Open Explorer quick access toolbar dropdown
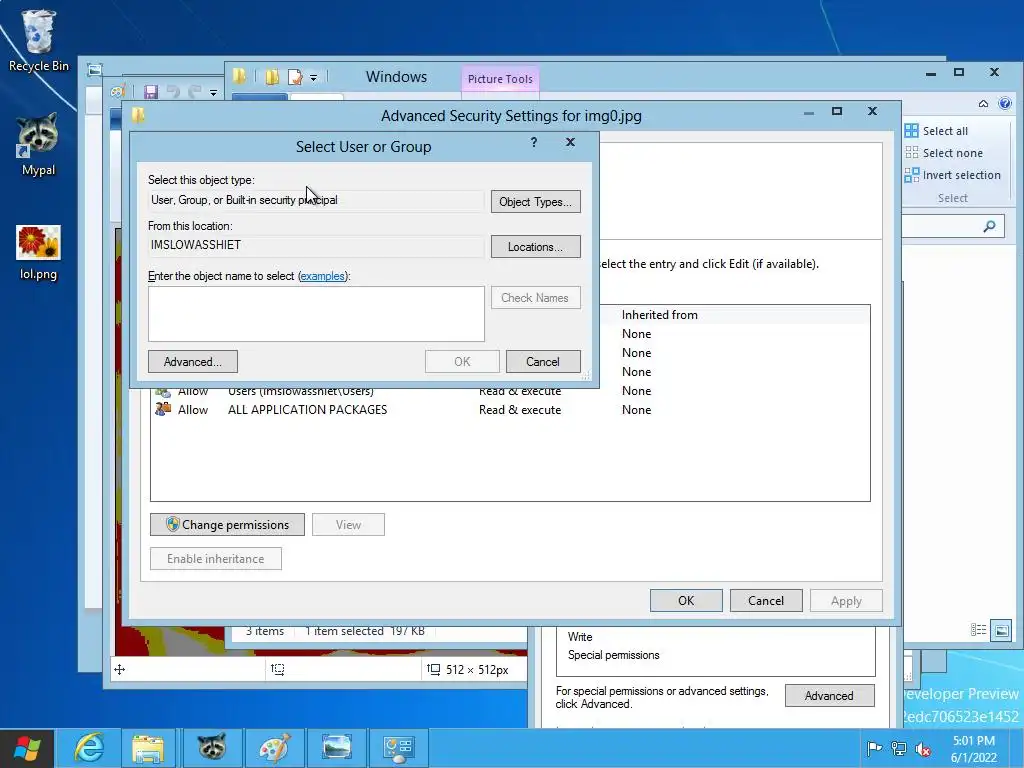 (x=313, y=78)
